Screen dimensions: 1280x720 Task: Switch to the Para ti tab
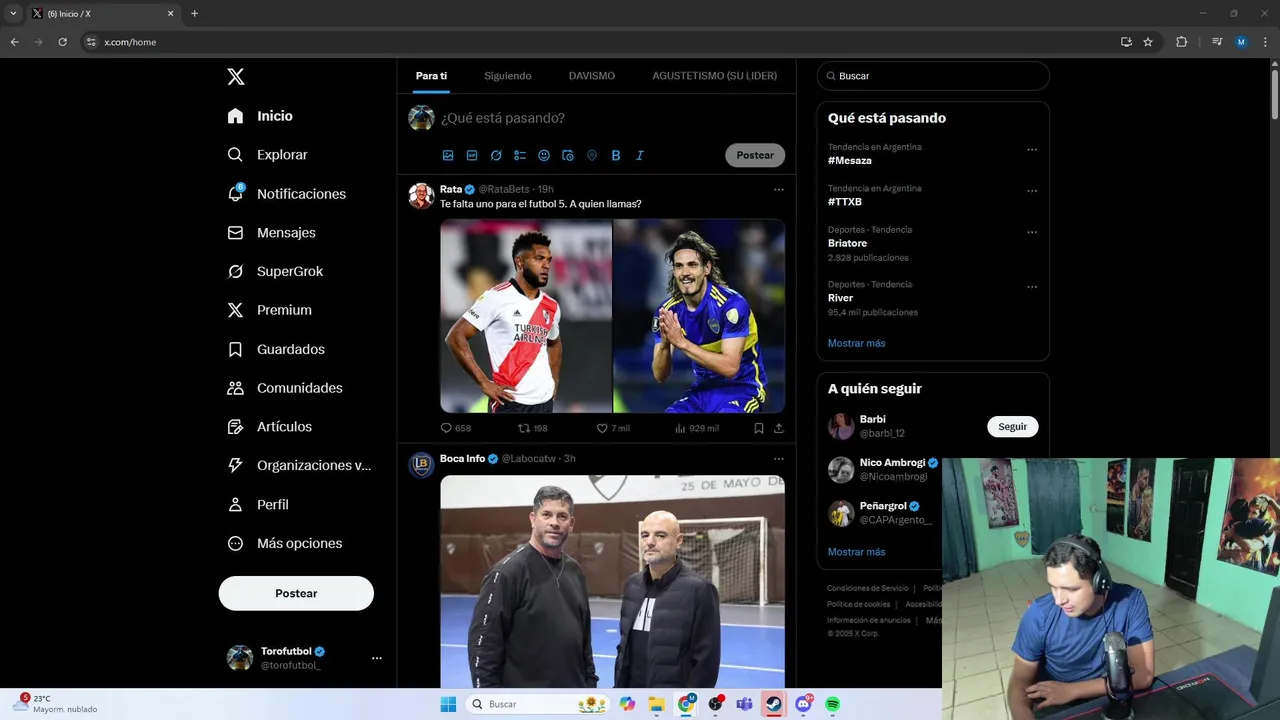pos(431,76)
